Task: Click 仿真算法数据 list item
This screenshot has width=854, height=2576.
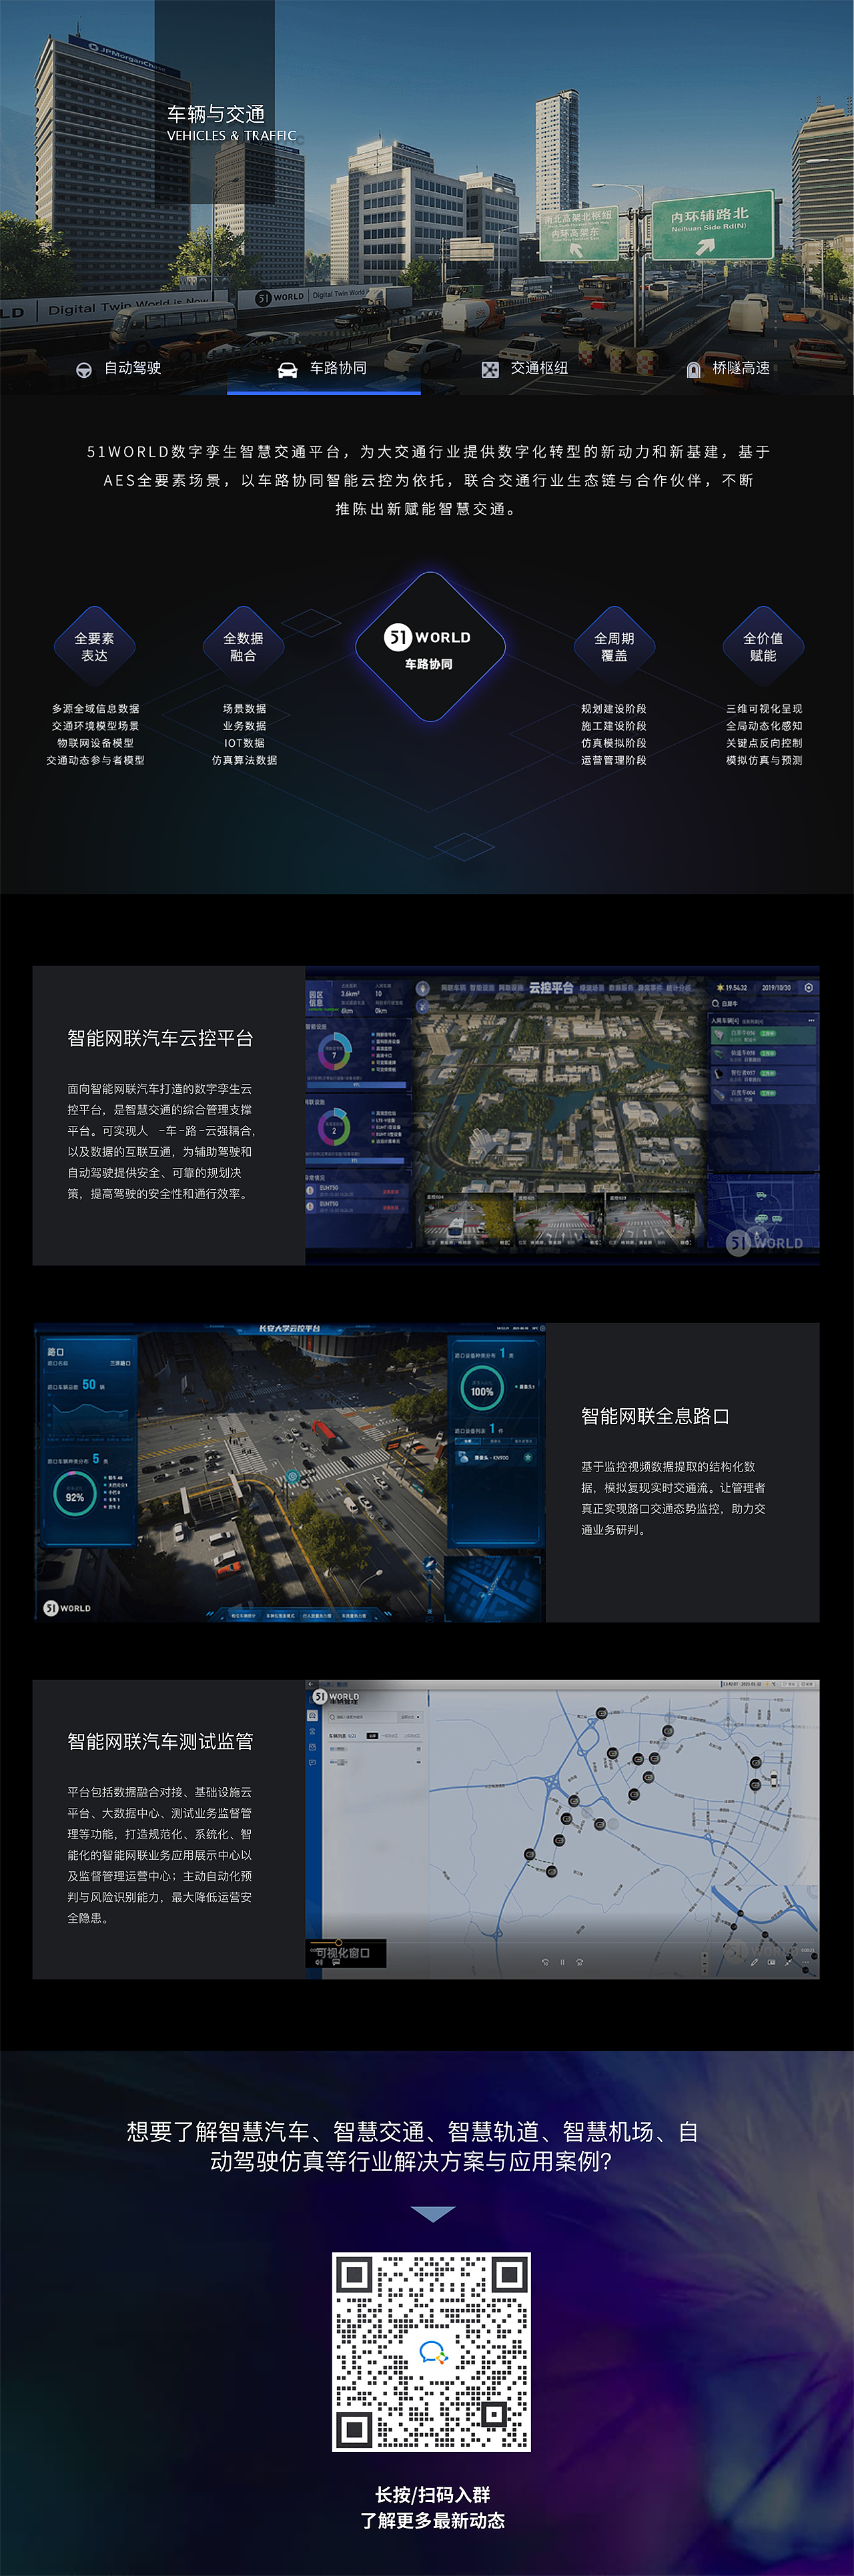Action: (x=244, y=760)
